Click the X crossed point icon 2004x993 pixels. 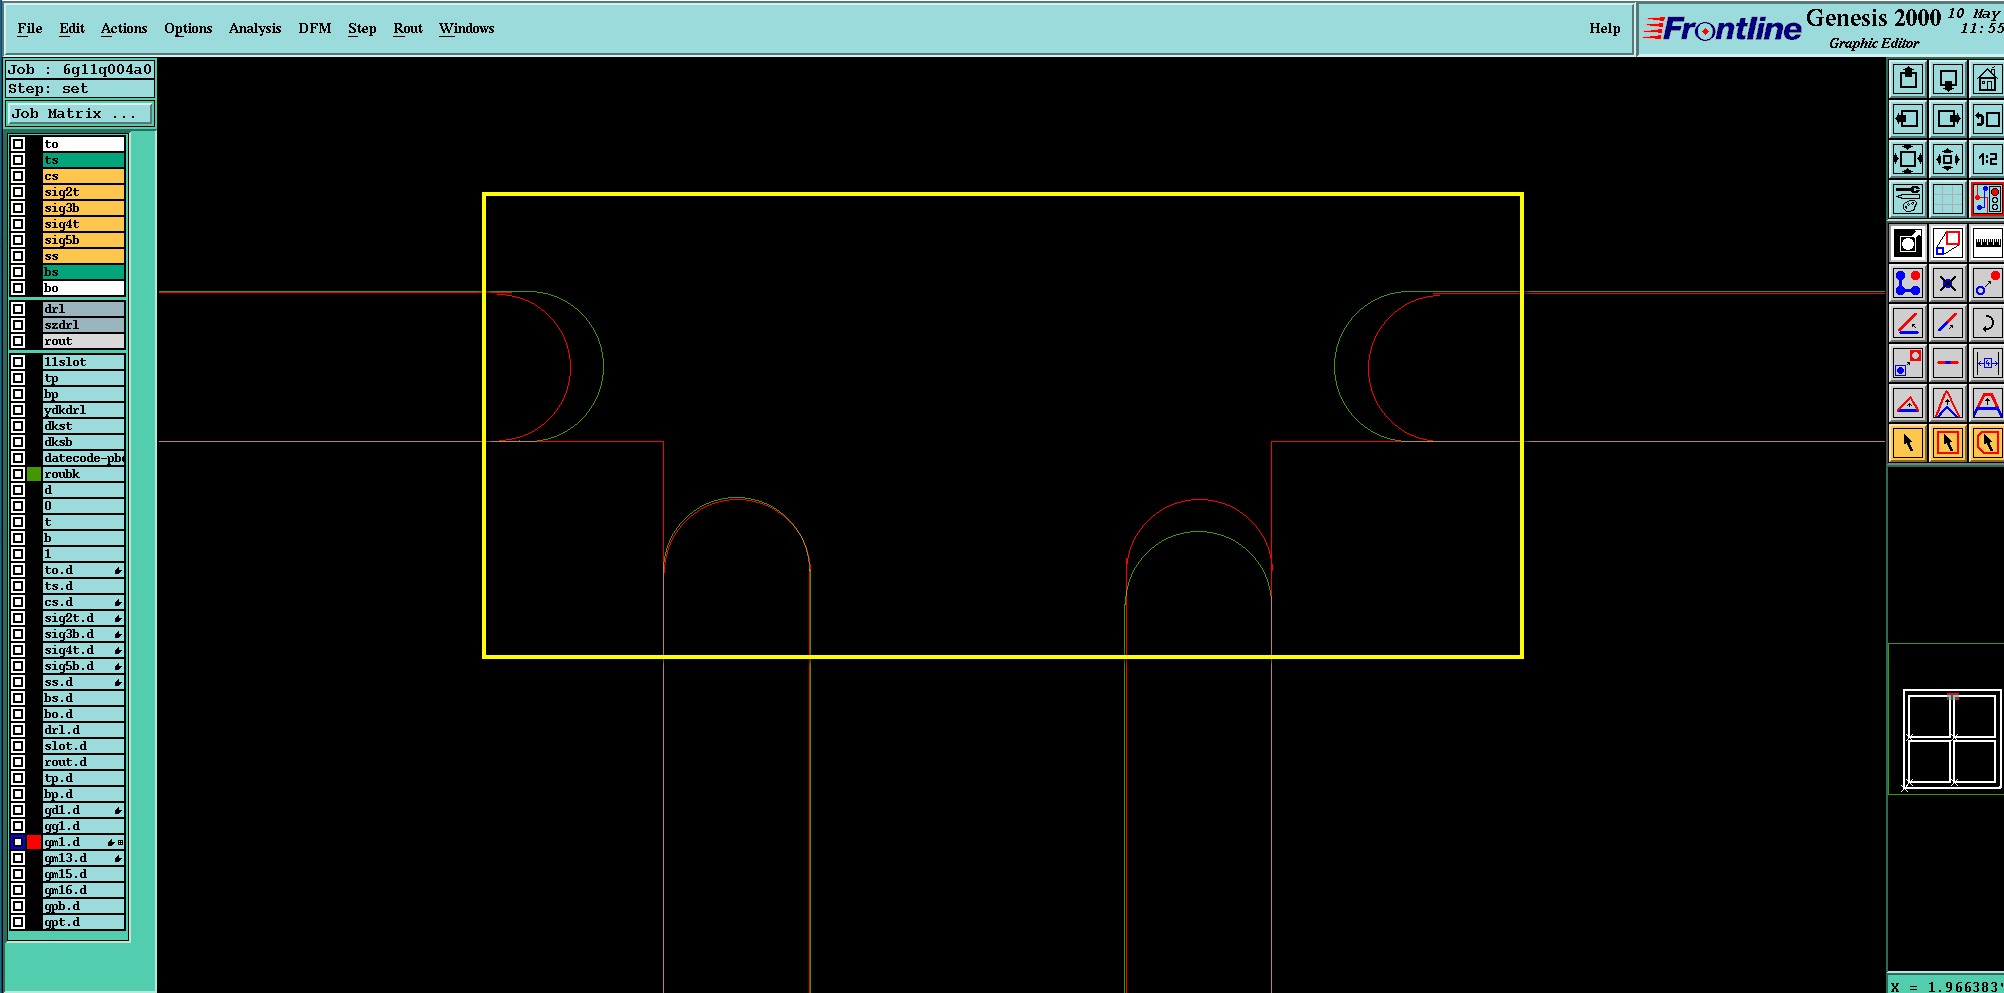(x=1947, y=283)
